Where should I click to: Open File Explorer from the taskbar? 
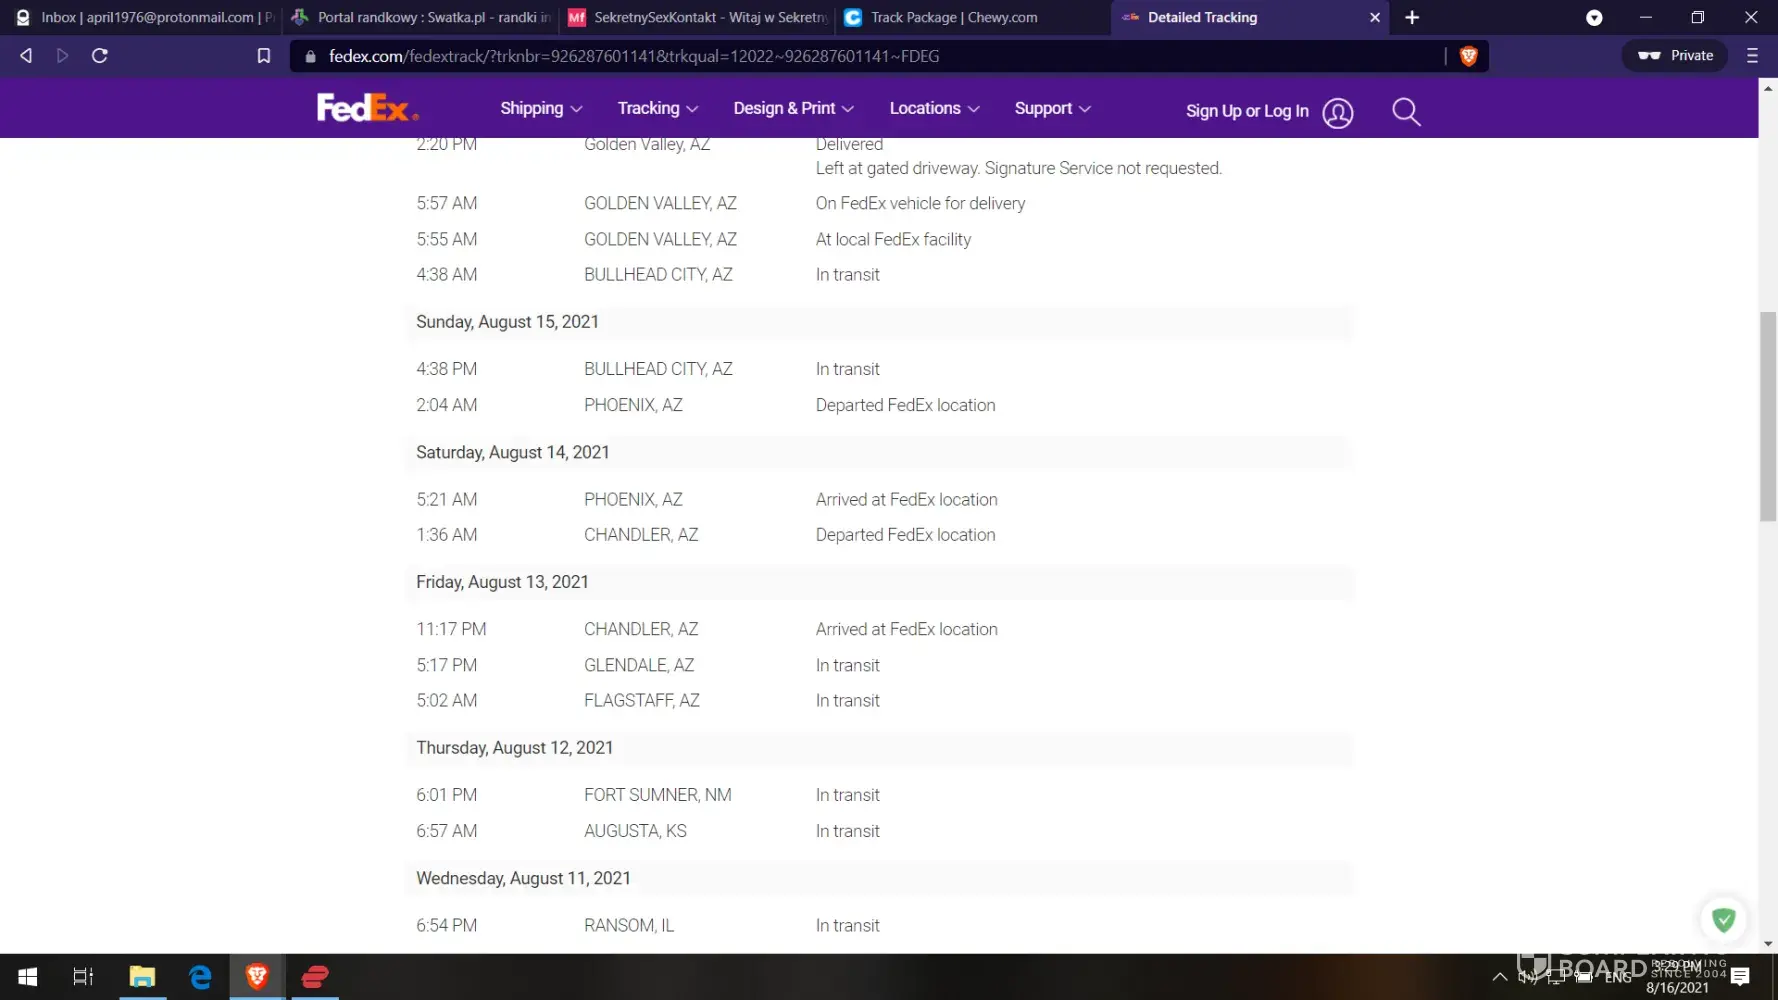tap(142, 976)
